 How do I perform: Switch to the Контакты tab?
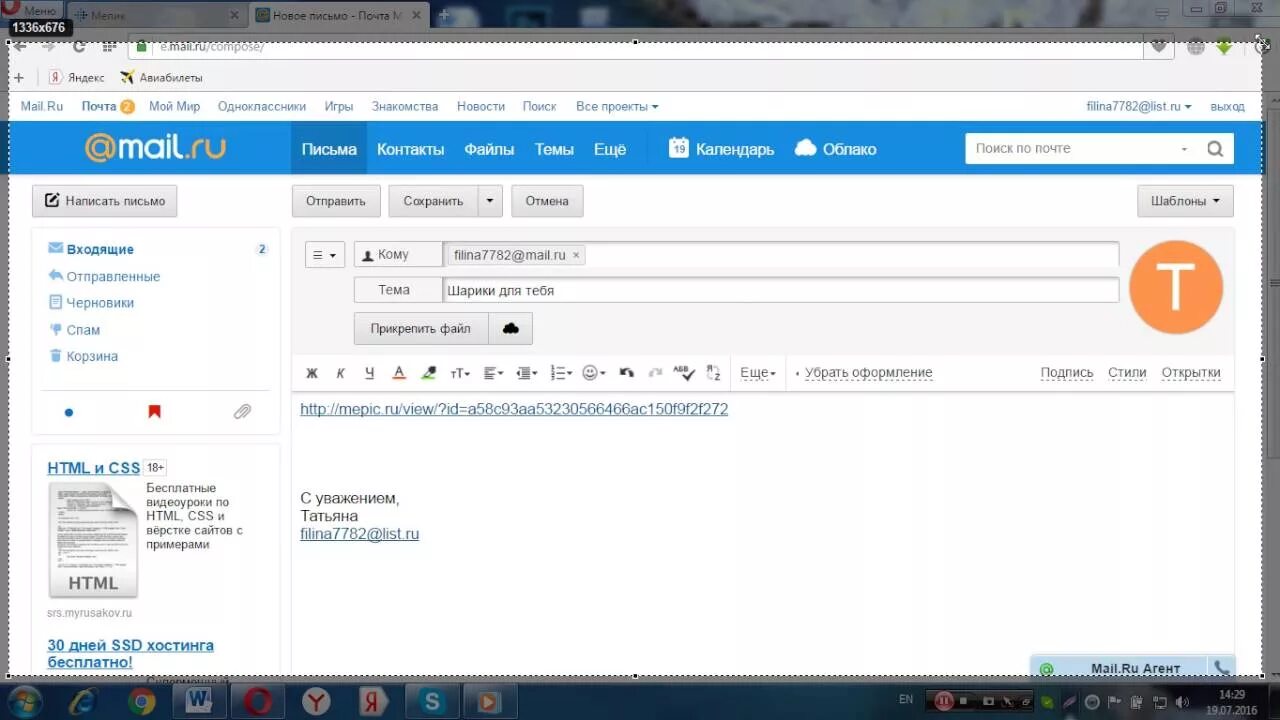410,149
